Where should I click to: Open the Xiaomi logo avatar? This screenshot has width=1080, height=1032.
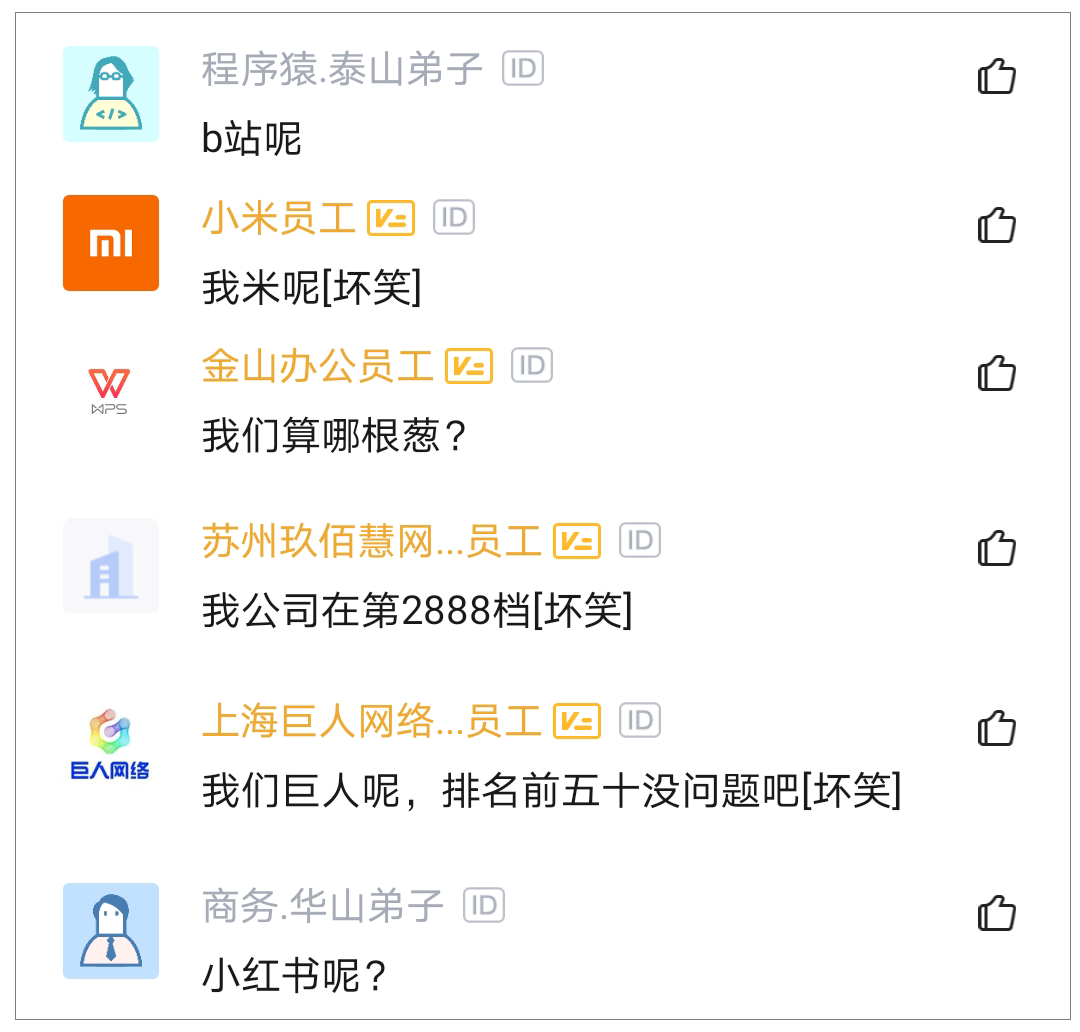tap(111, 243)
